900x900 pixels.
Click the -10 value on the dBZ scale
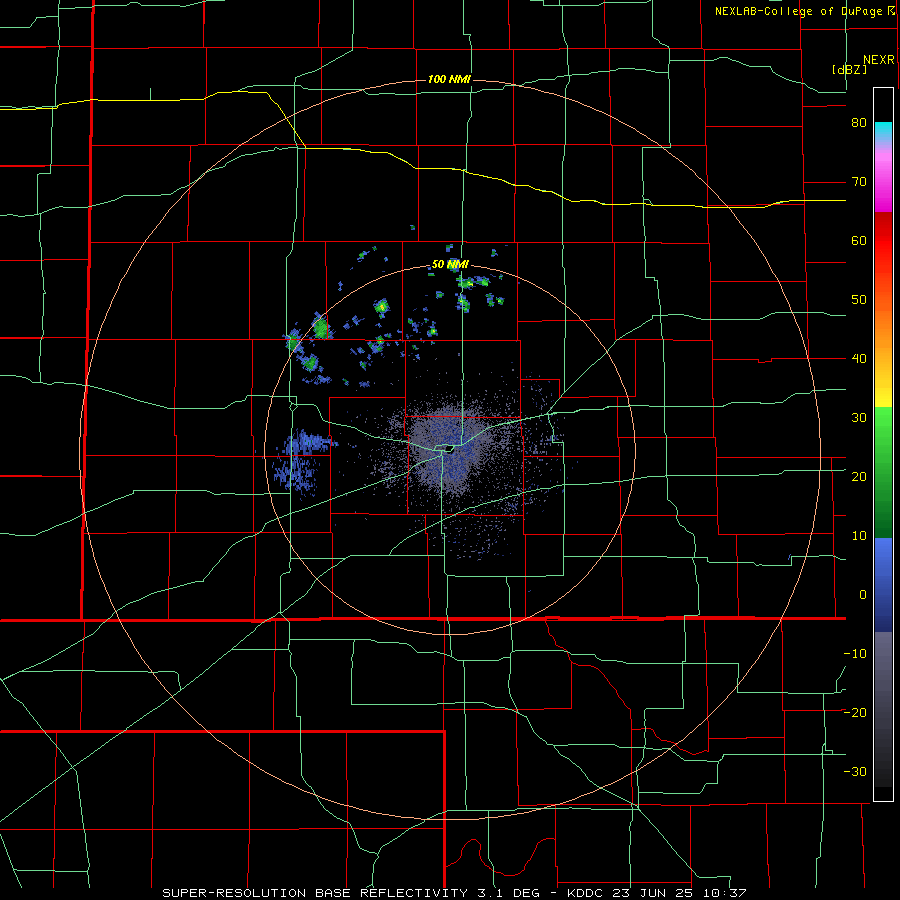coord(855,654)
